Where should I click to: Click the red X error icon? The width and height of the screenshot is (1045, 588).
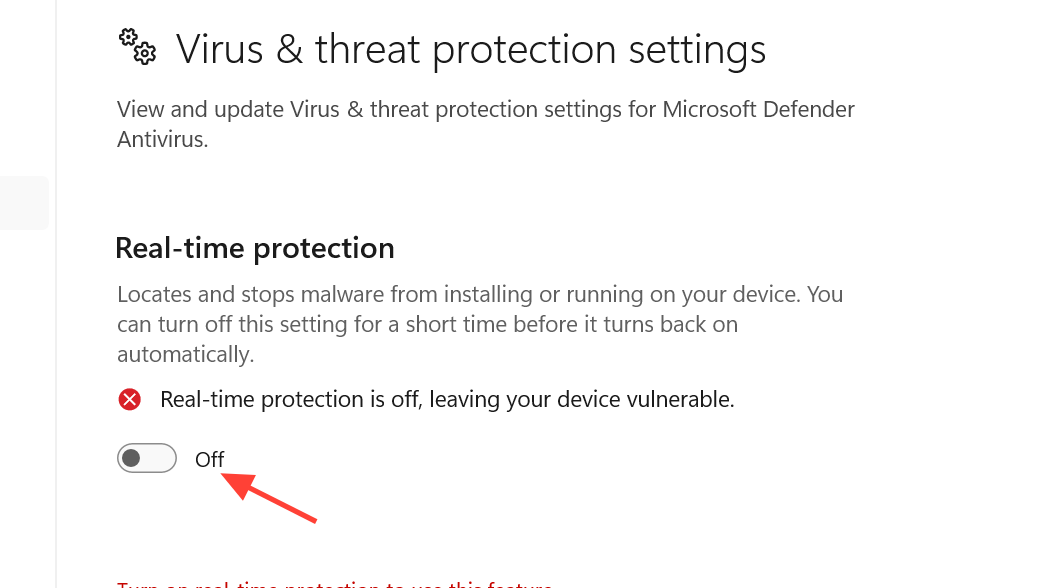coord(129,400)
